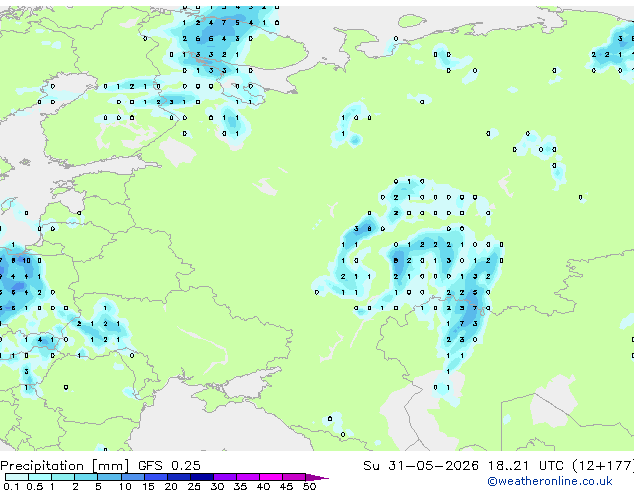Click the '0.5' legend scale label
634x490 pixels.
(35, 486)
